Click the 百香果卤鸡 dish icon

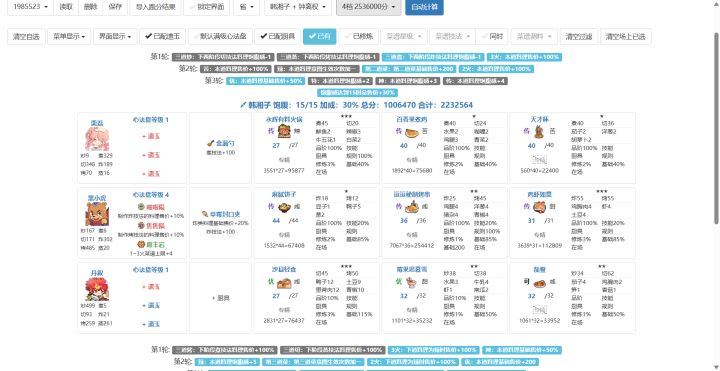click(x=412, y=132)
